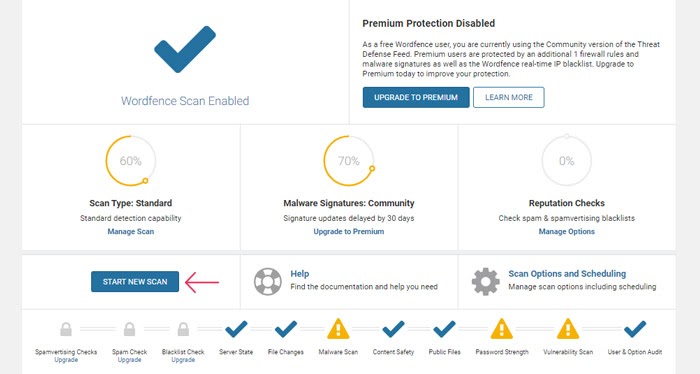Viewport: 700px width, 374px height.
Task: Click the Spamvertising Checks padlock icon
Action: (66, 329)
